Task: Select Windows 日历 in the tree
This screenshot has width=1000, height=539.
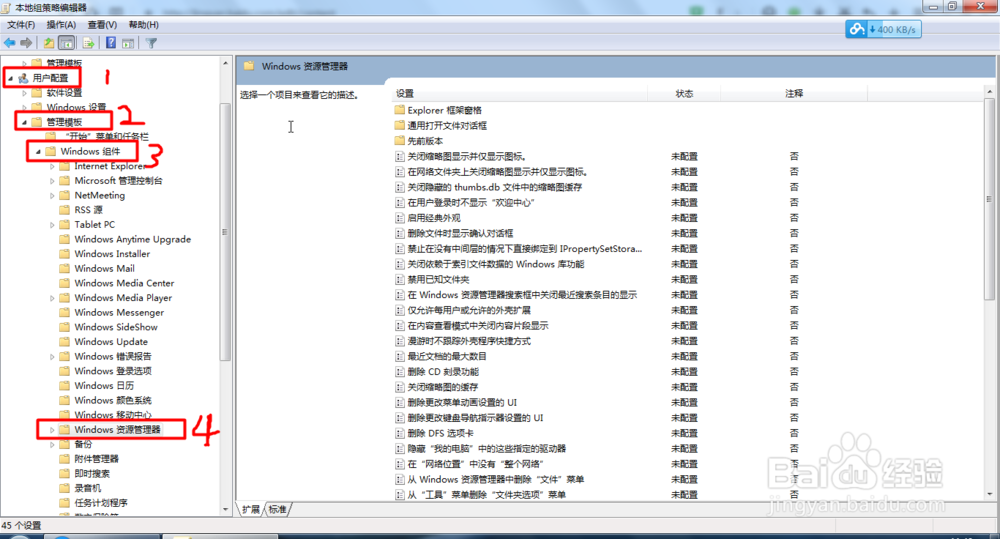Action: tap(104, 386)
